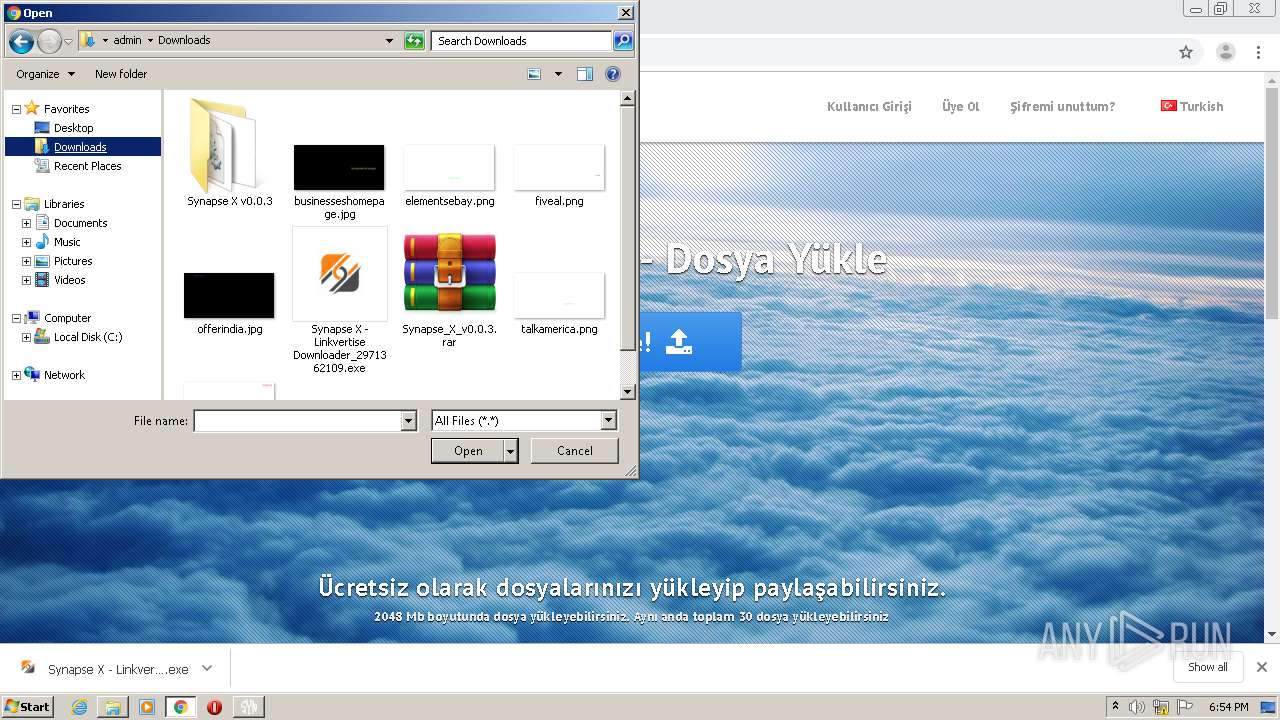Image resolution: width=1280 pixels, height=720 pixels.
Task: Expand the Music library
Action: click(x=26, y=242)
